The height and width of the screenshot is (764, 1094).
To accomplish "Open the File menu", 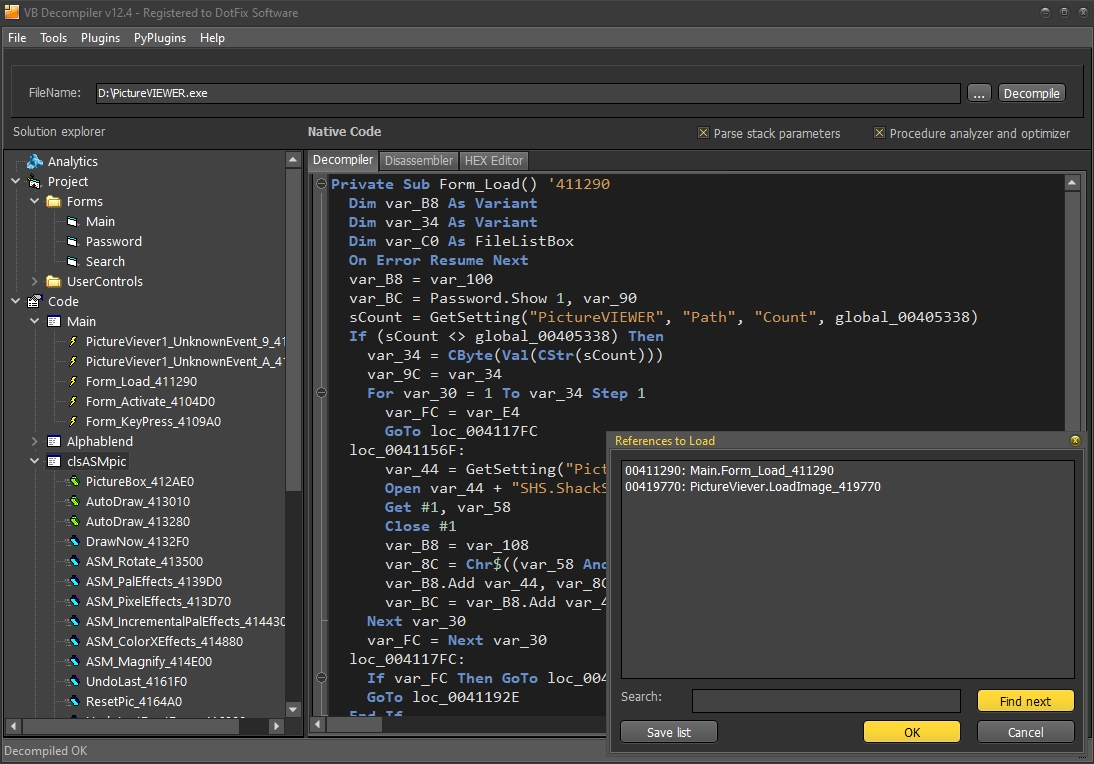I will pyautogui.click(x=17, y=38).
